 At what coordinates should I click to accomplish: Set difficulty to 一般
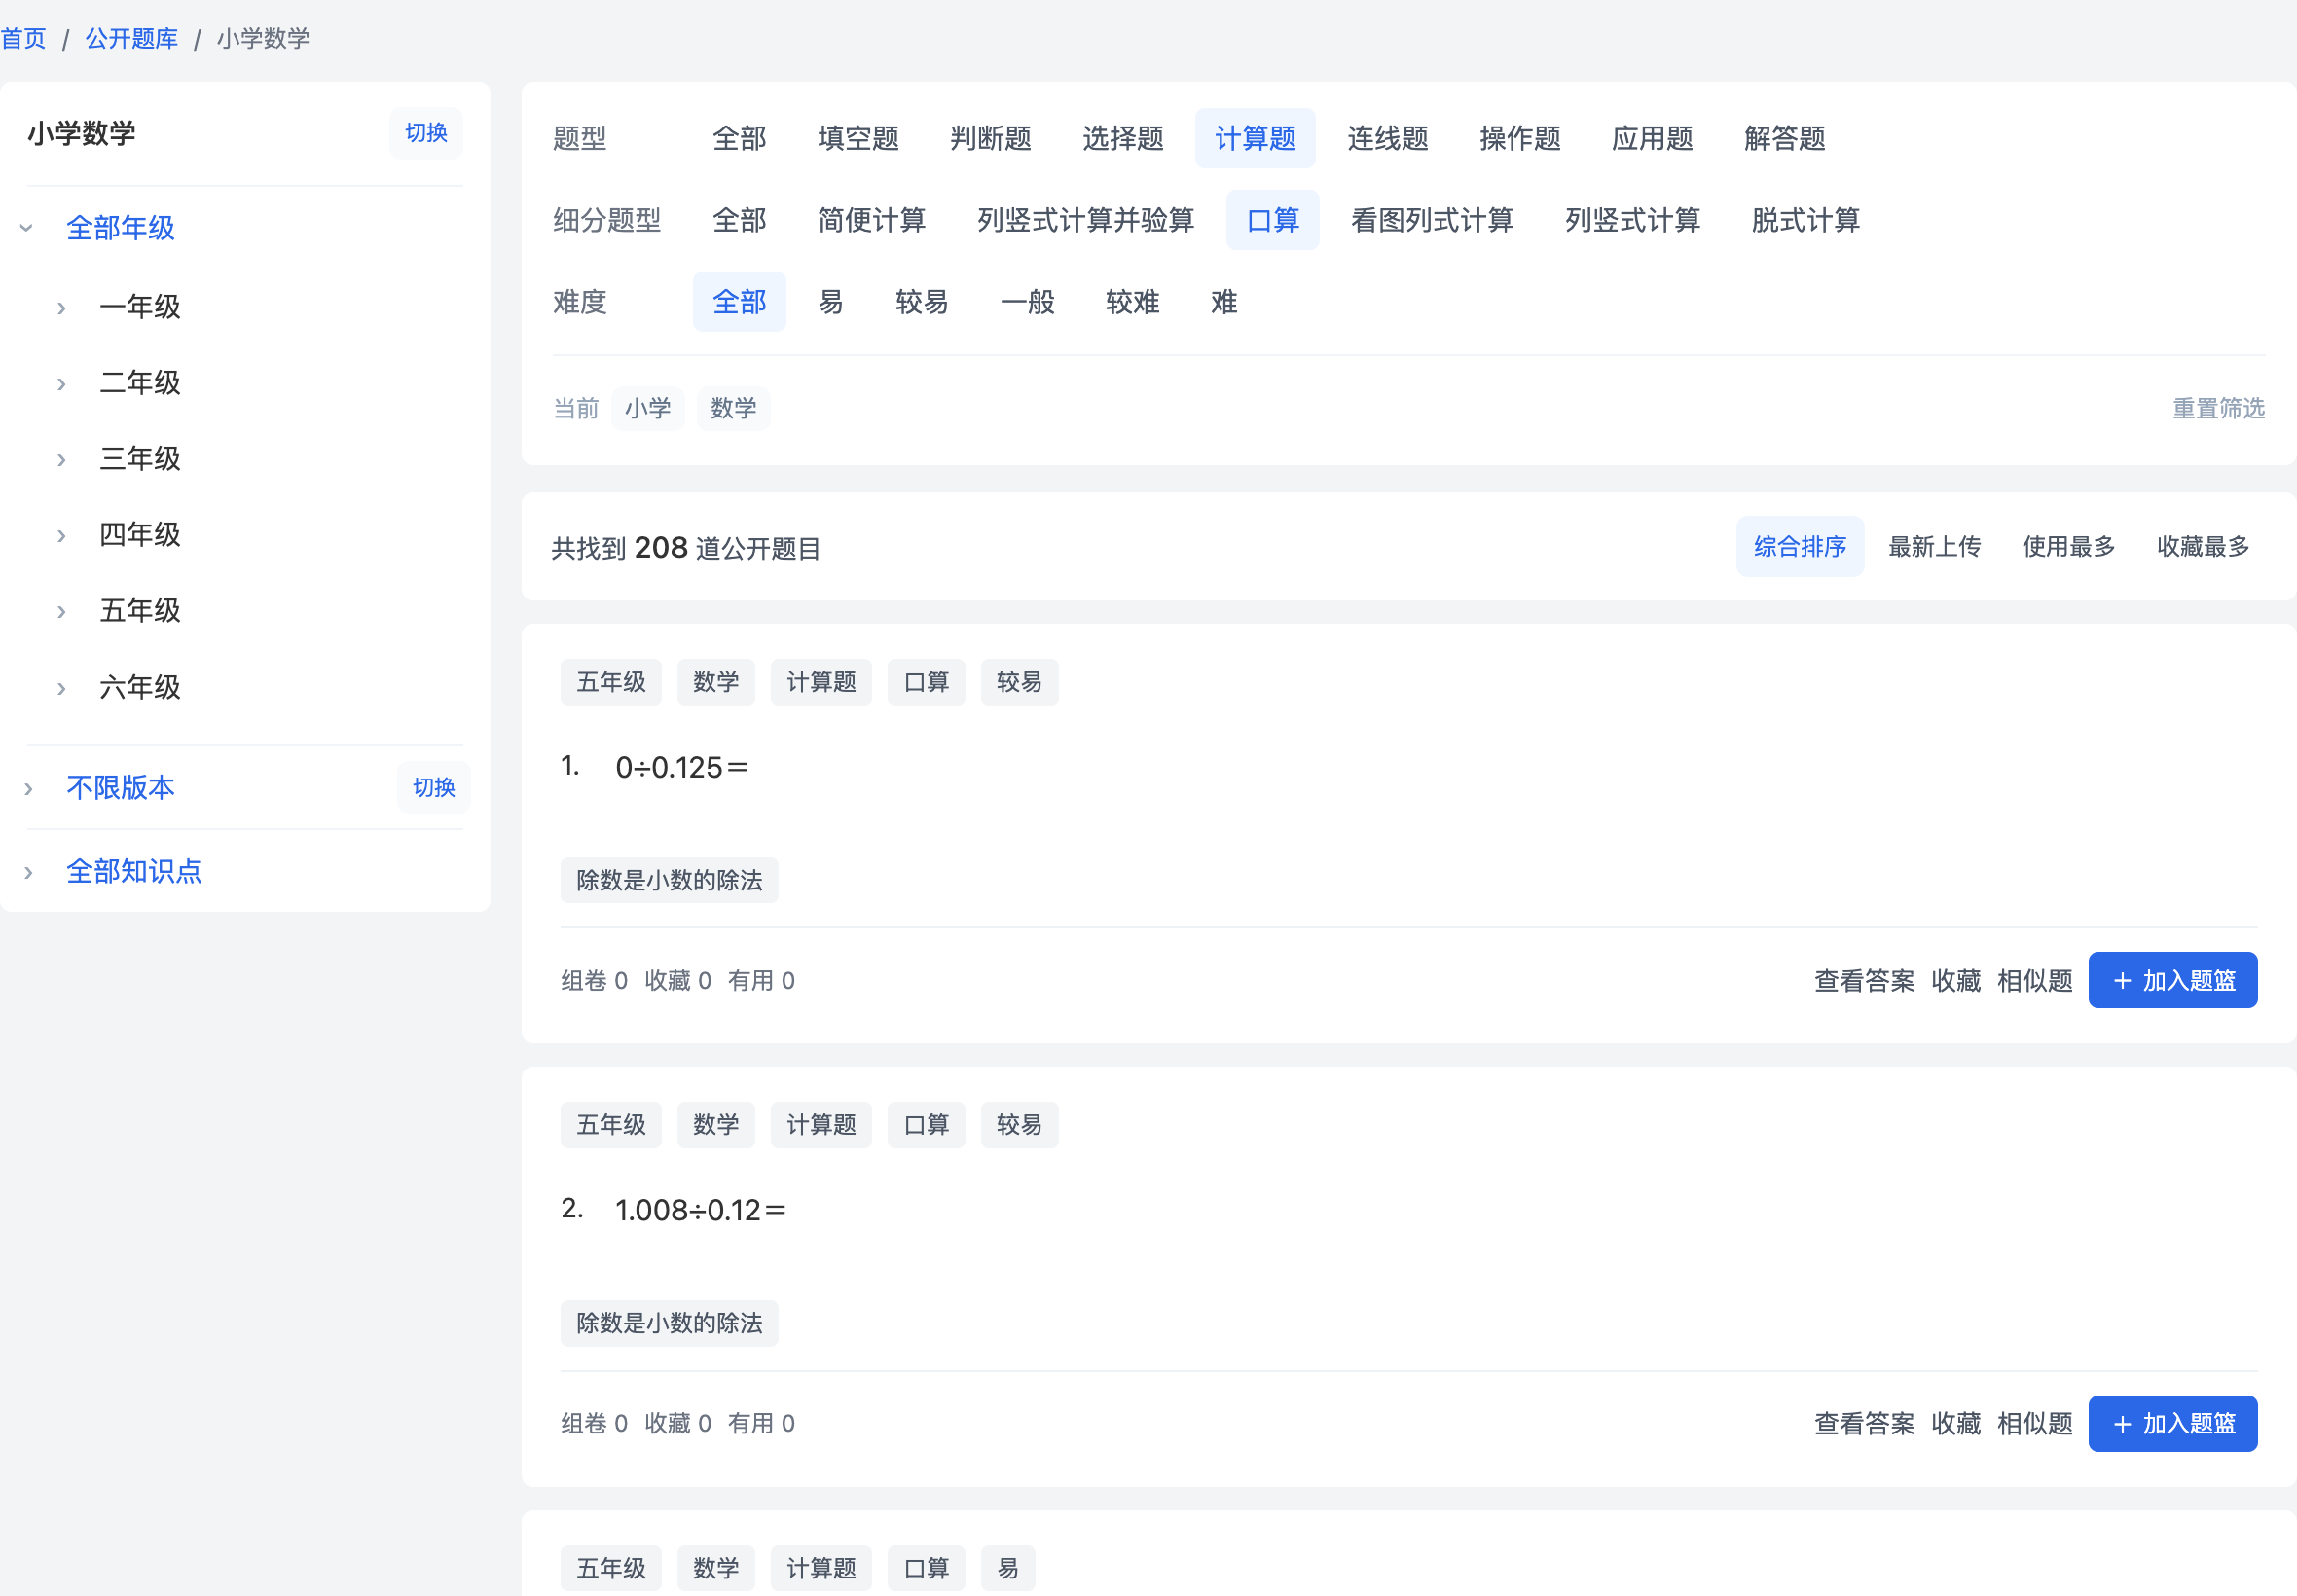pos(1027,302)
